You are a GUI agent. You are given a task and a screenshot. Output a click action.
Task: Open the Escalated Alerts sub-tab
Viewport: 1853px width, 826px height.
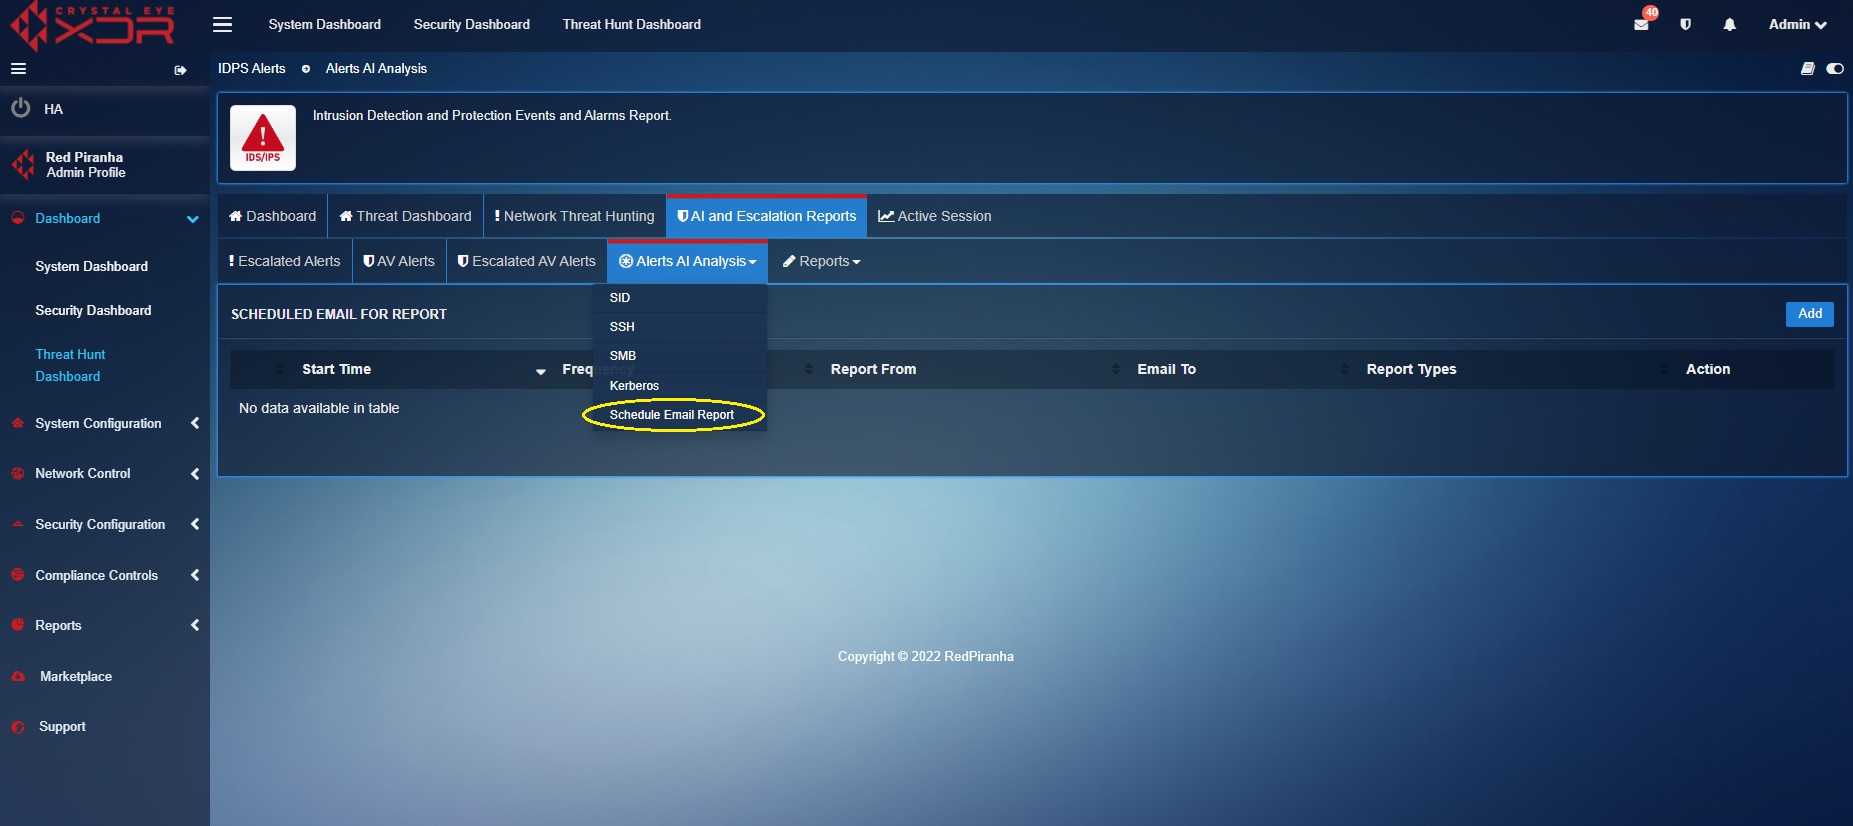(285, 261)
